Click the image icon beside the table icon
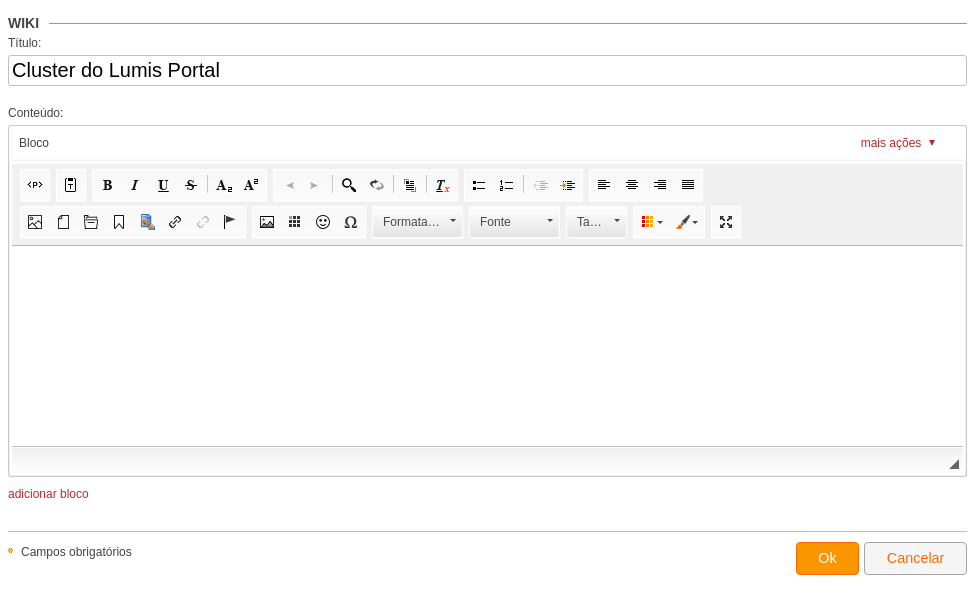The height and width of the screenshot is (608, 975). pos(267,222)
